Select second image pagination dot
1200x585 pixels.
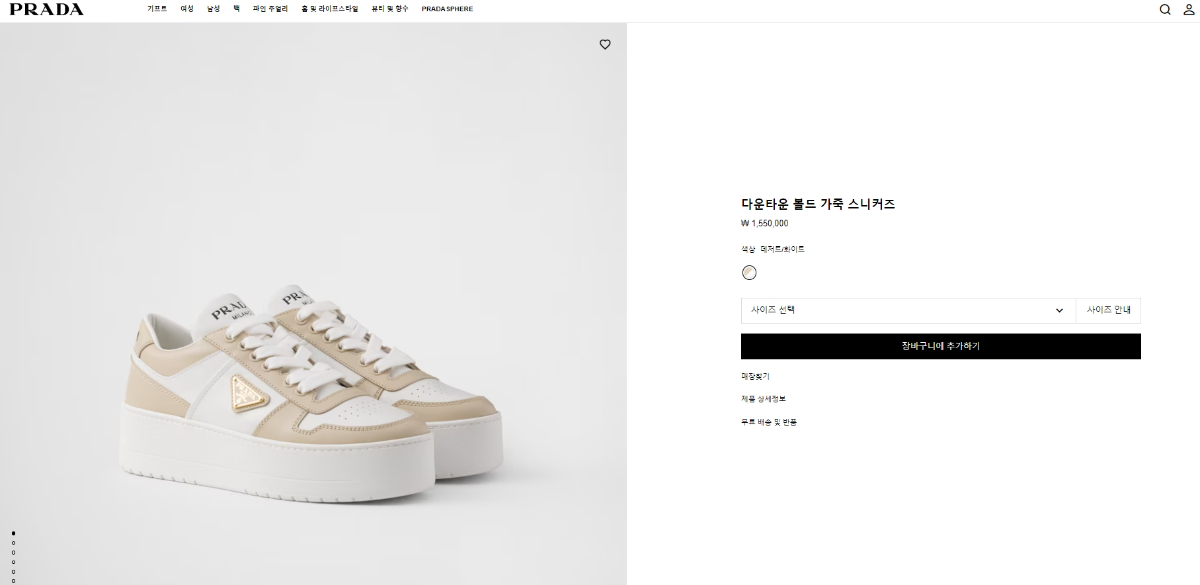[13, 543]
